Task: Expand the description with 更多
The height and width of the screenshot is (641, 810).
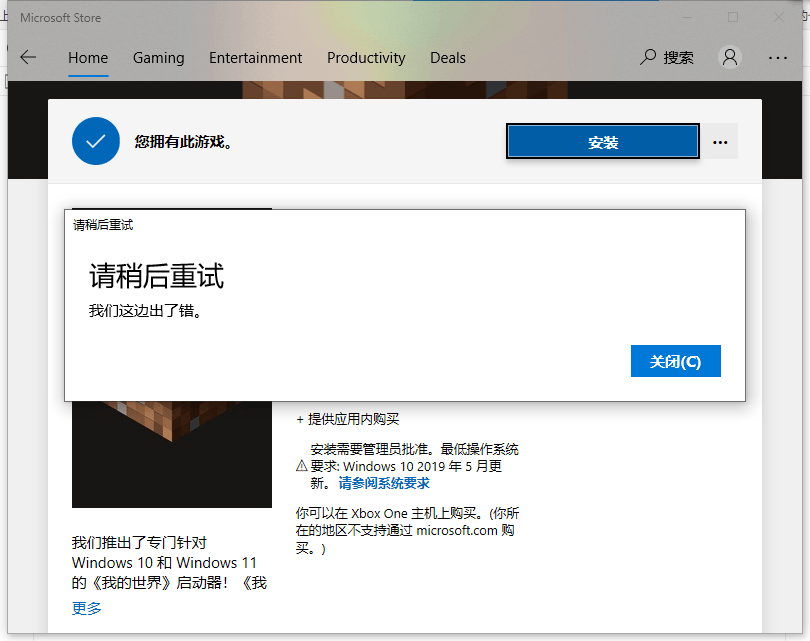Action: click(x=86, y=608)
